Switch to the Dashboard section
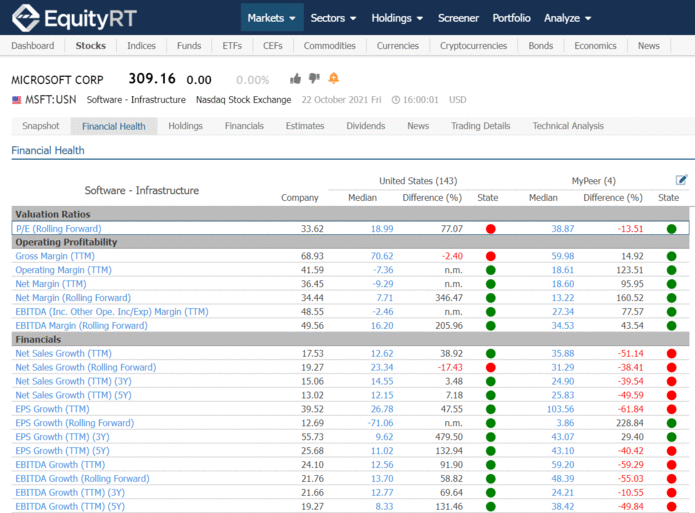 33,46
